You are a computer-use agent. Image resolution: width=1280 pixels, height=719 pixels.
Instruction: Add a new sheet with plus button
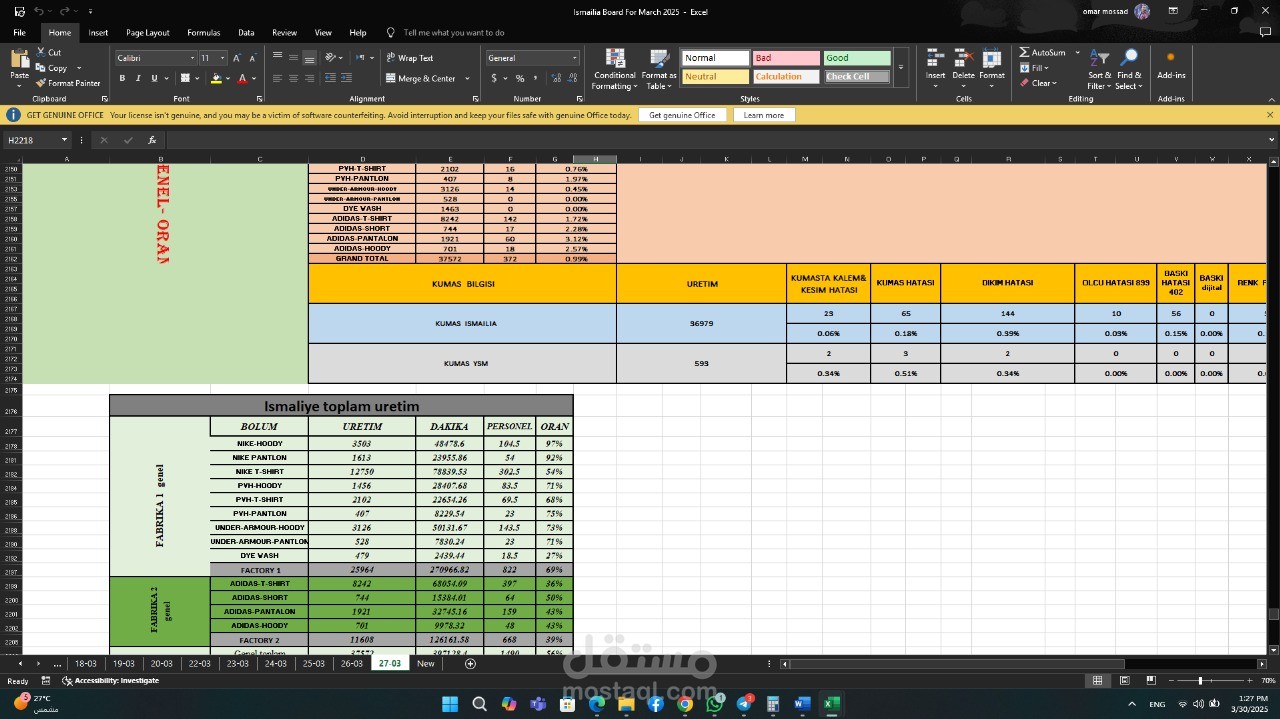470,663
